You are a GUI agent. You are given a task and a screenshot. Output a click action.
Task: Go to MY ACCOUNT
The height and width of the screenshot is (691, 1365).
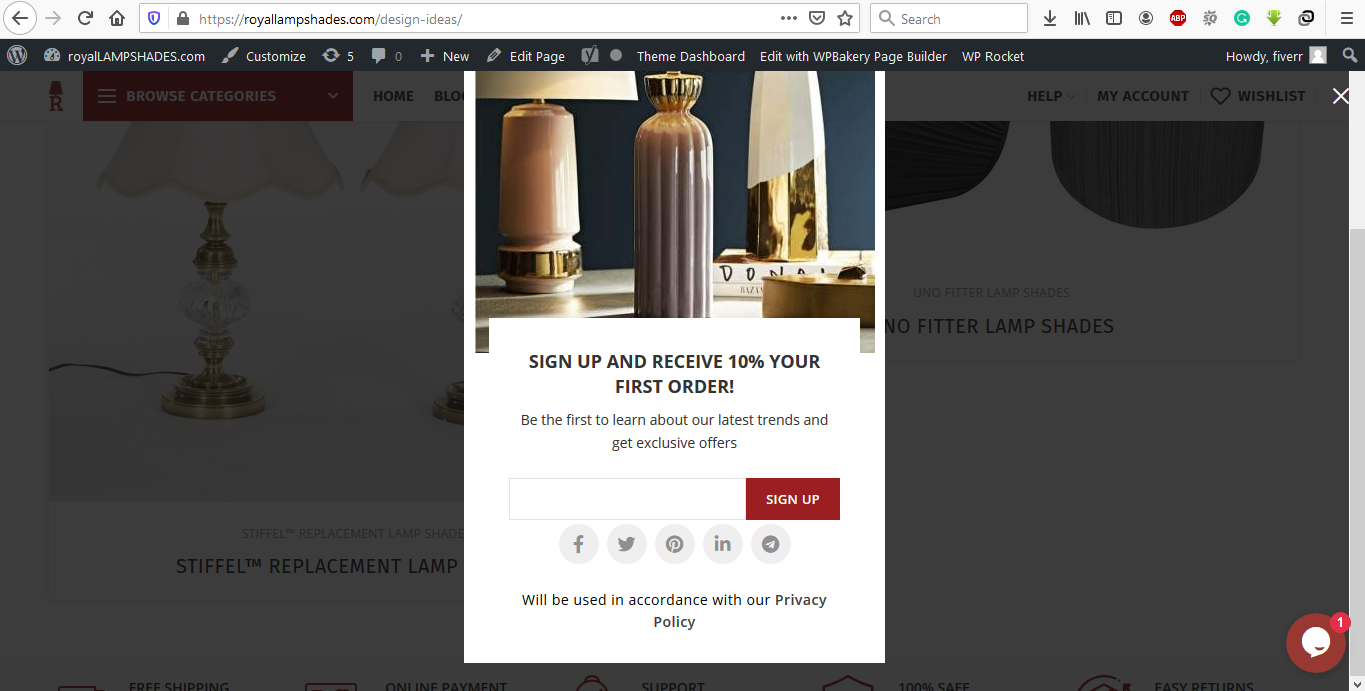pos(1143,96)
